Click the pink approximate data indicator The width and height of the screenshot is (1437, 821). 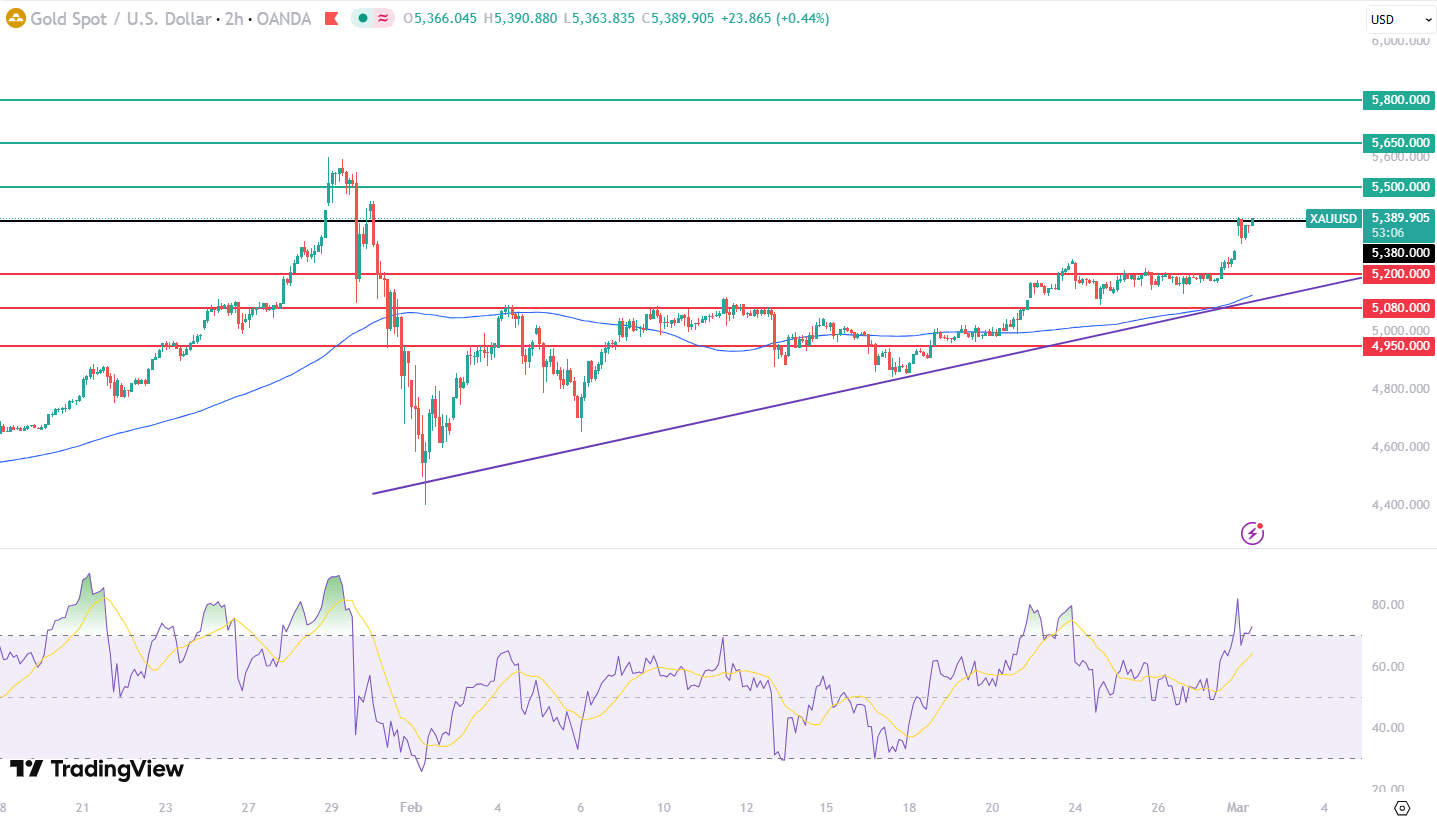coord(382,18)
